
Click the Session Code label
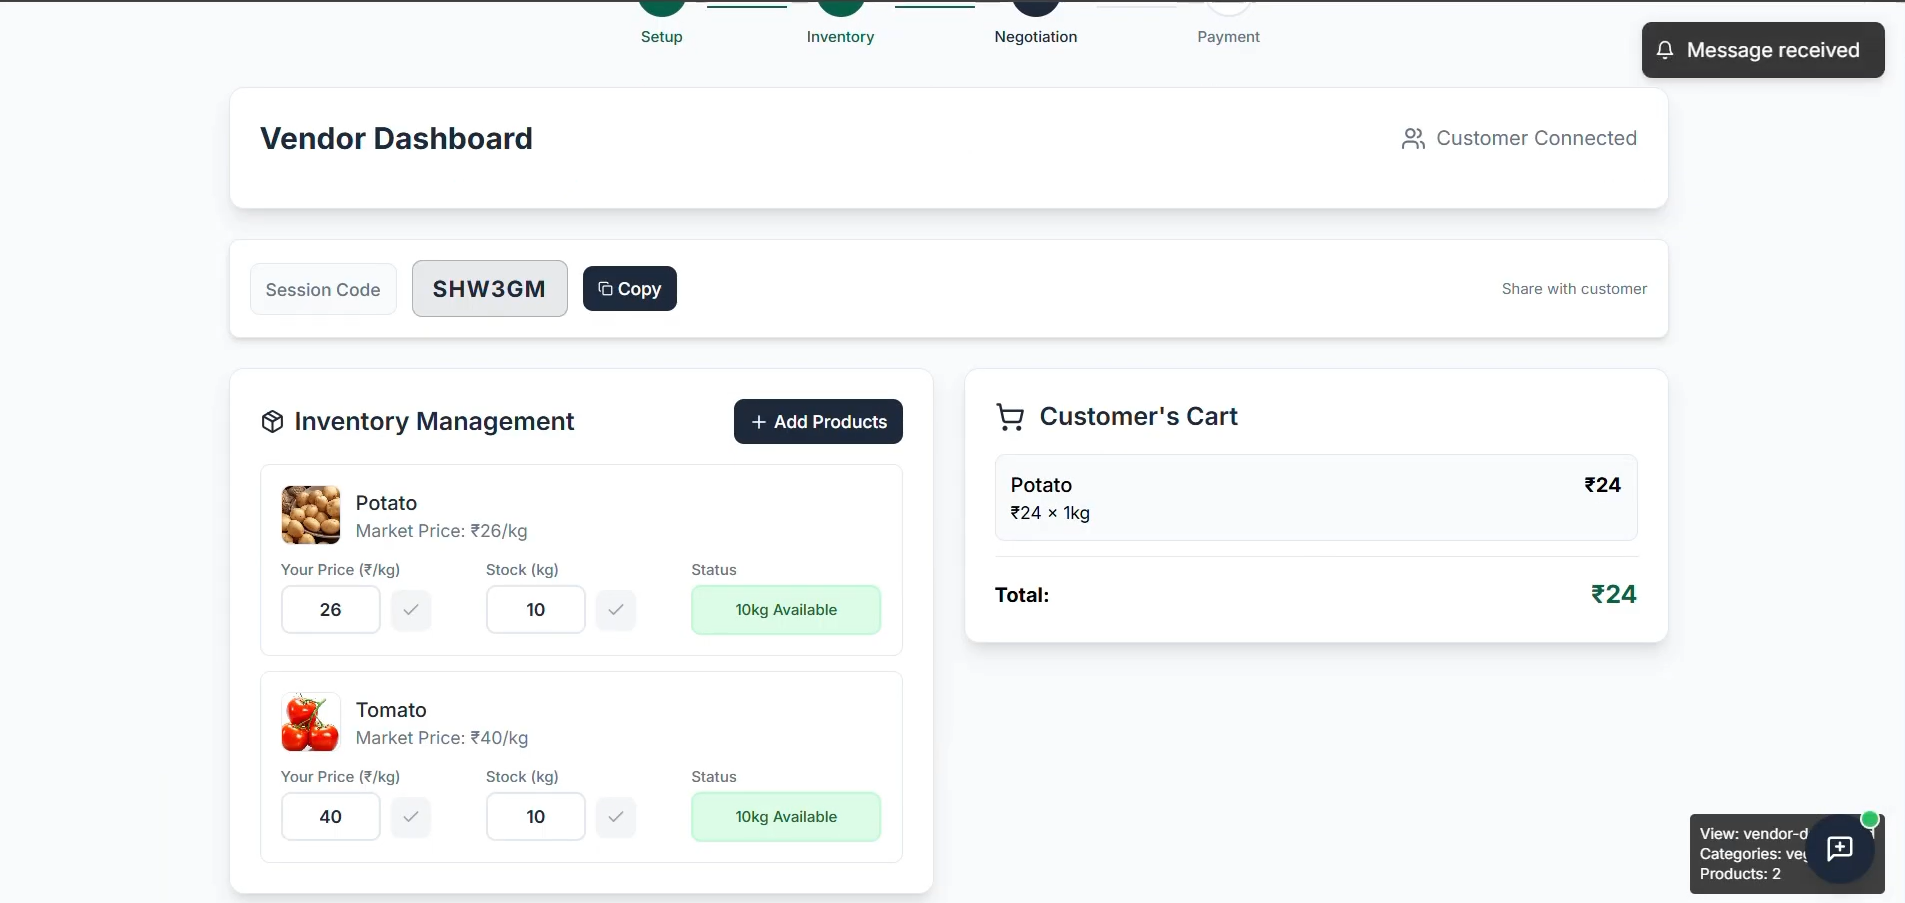tap(323, 290)
